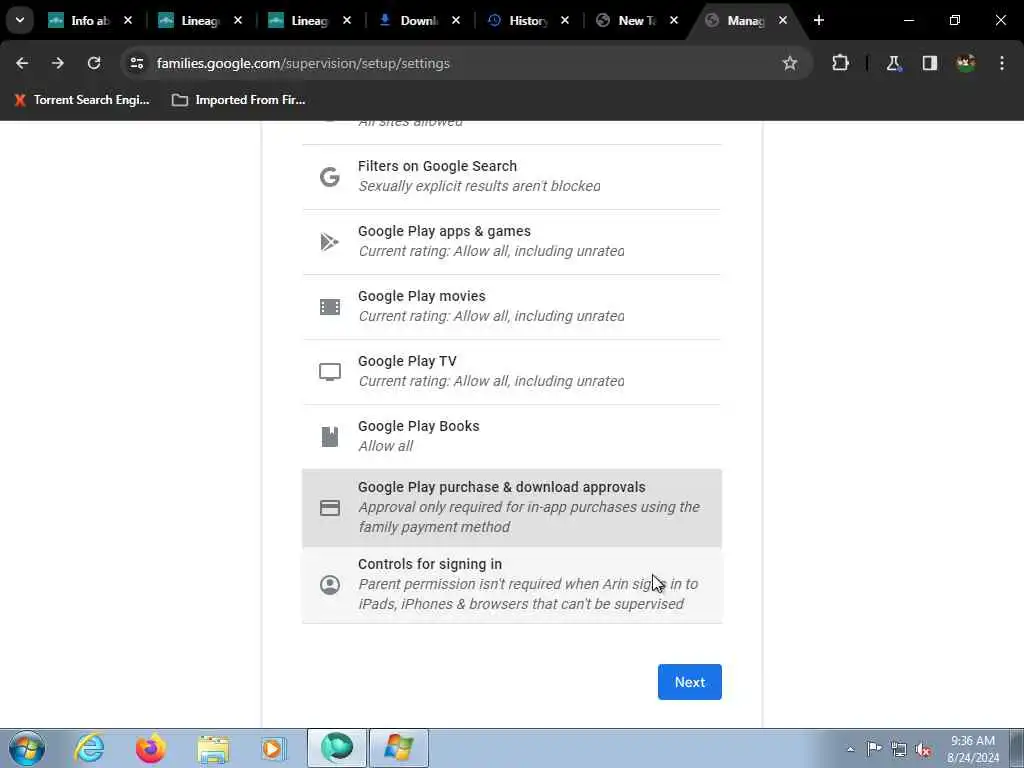Close the History tab
The height and width of the screenshot is (768, 1024).
click(x=565, y=20)
